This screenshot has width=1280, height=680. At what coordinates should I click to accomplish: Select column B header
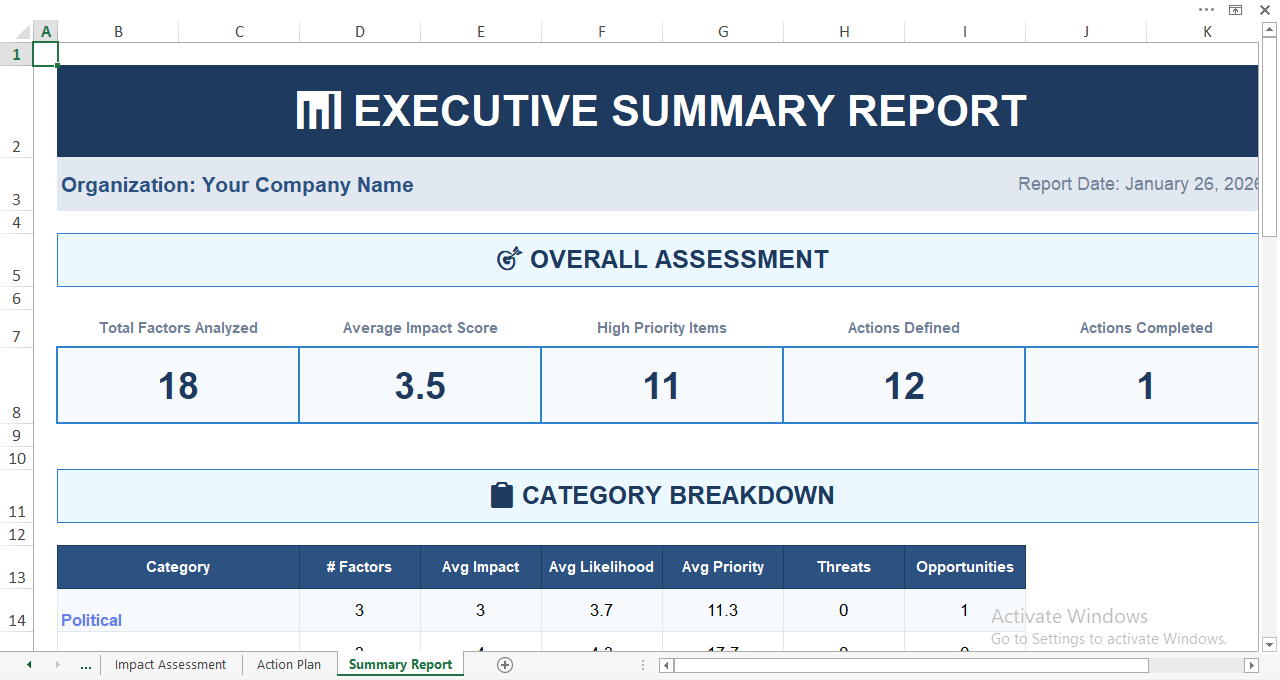[x=118, y=32]
